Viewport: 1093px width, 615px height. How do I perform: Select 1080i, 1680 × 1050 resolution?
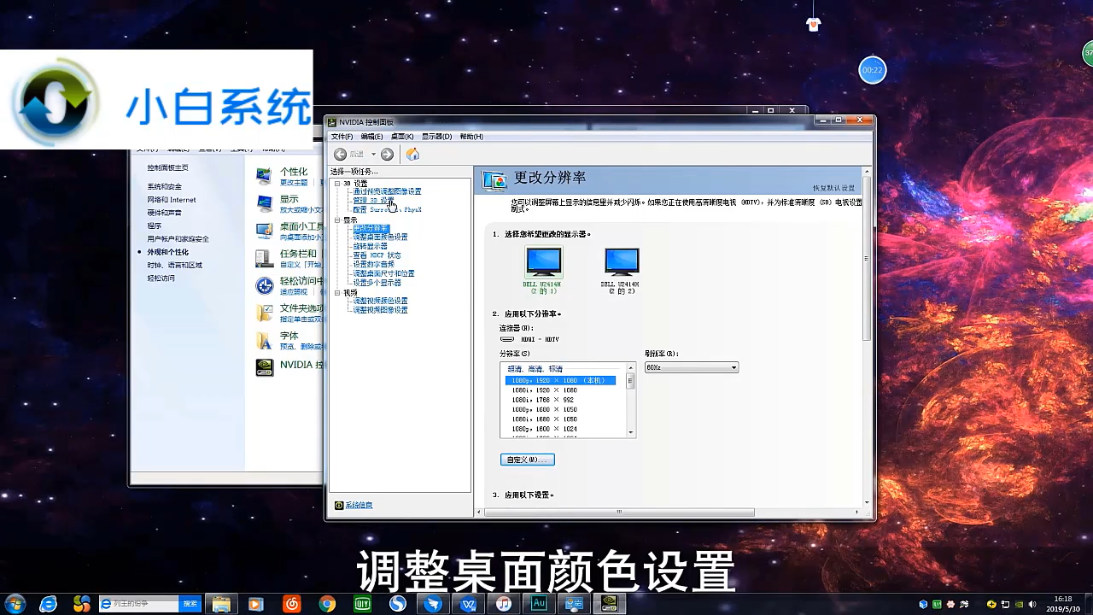544,420
